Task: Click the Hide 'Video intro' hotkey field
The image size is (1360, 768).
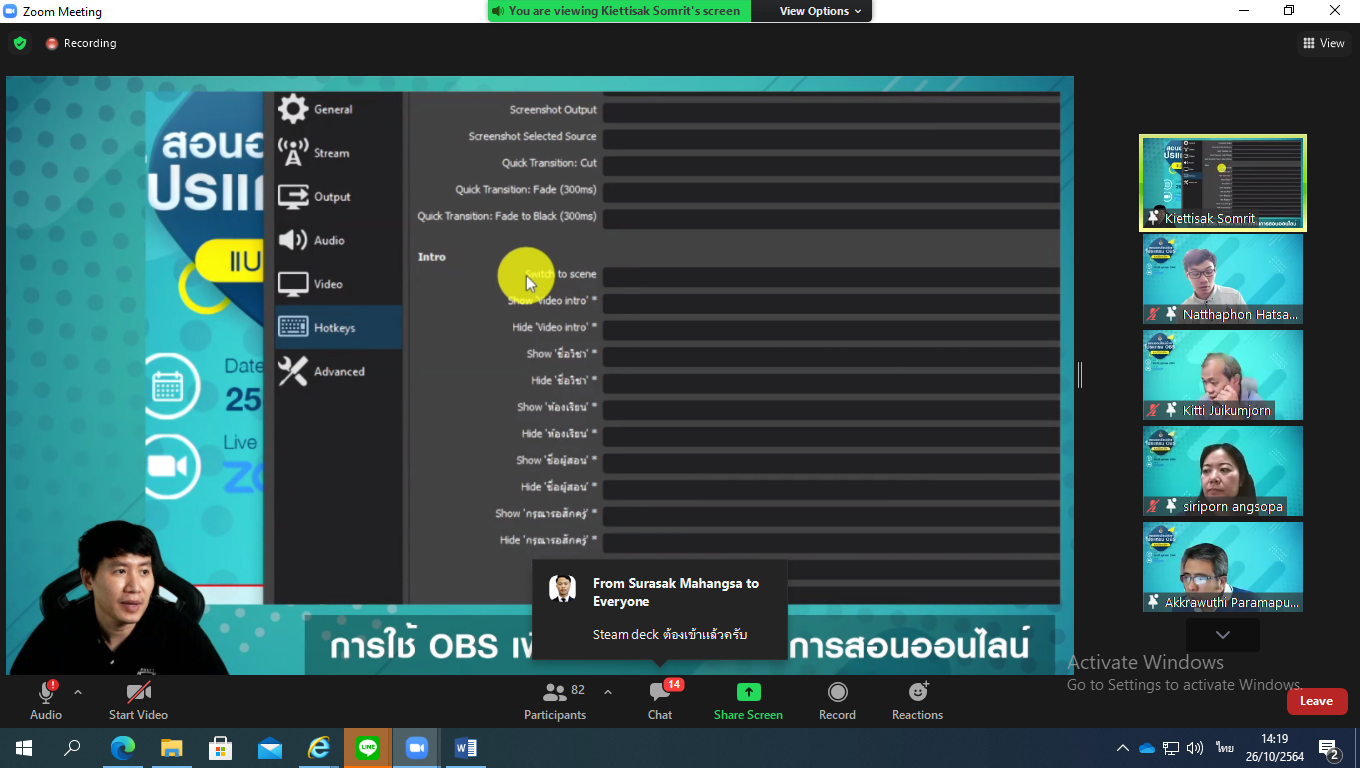Action: coord(831,328)
